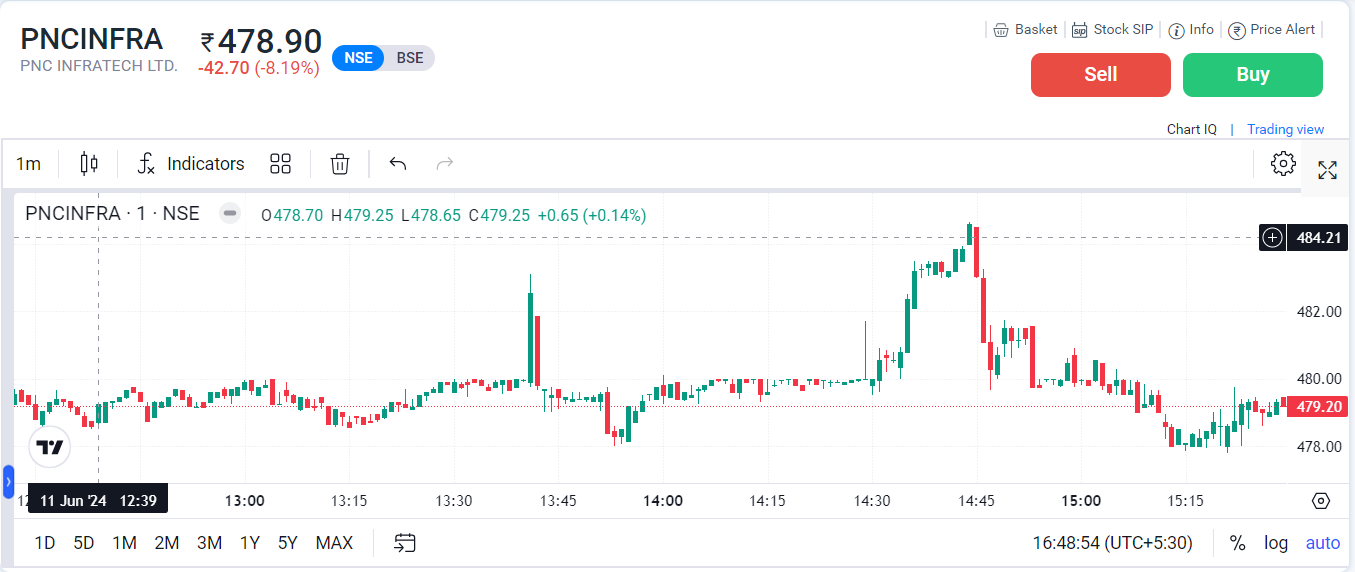This screenshot has width=1355, height=572.
Task: Click the -42.70 (-8.19%) change value
Action: [258, 68]
